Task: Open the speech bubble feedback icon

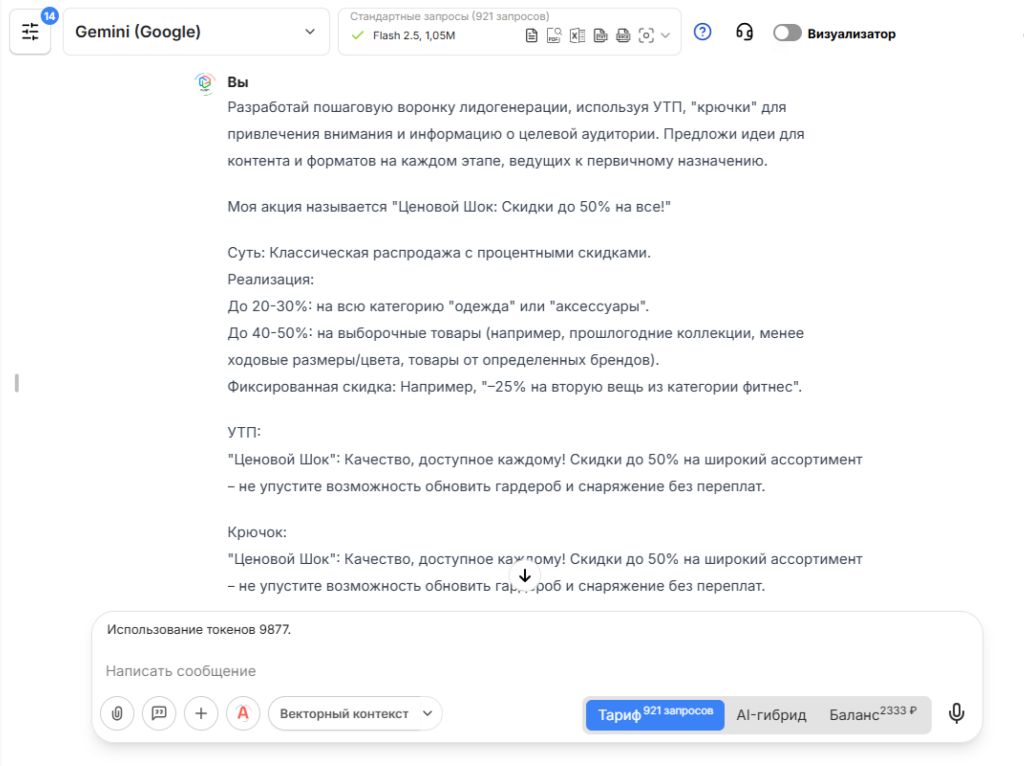Action: click(159, 714)
